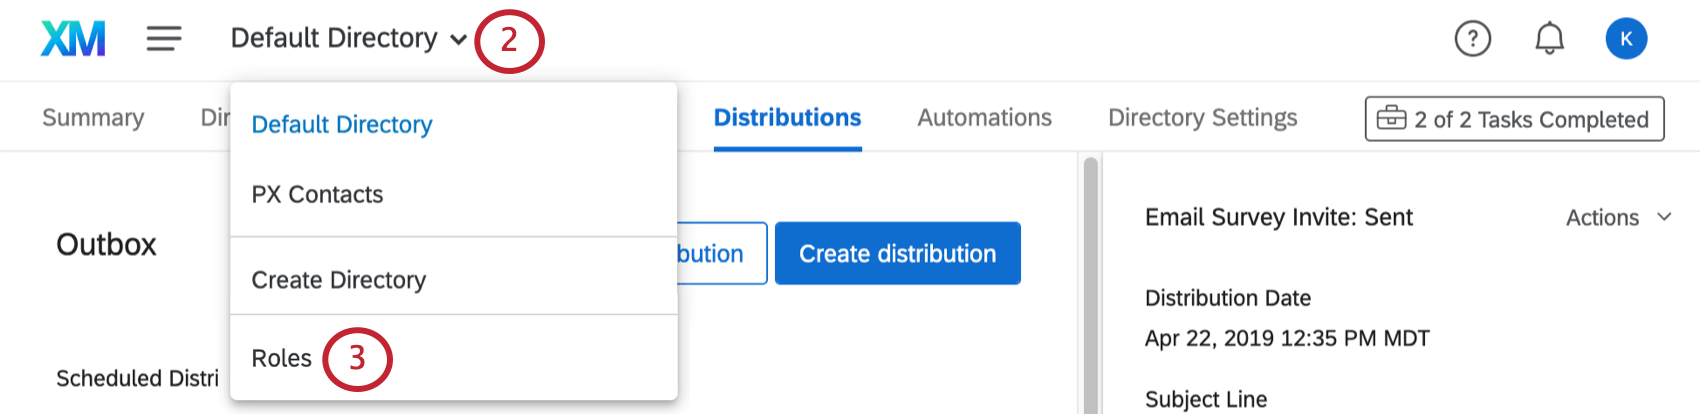
Task: Choose PX Contacts in the directory menu
Action: click(x=317, y=194)
